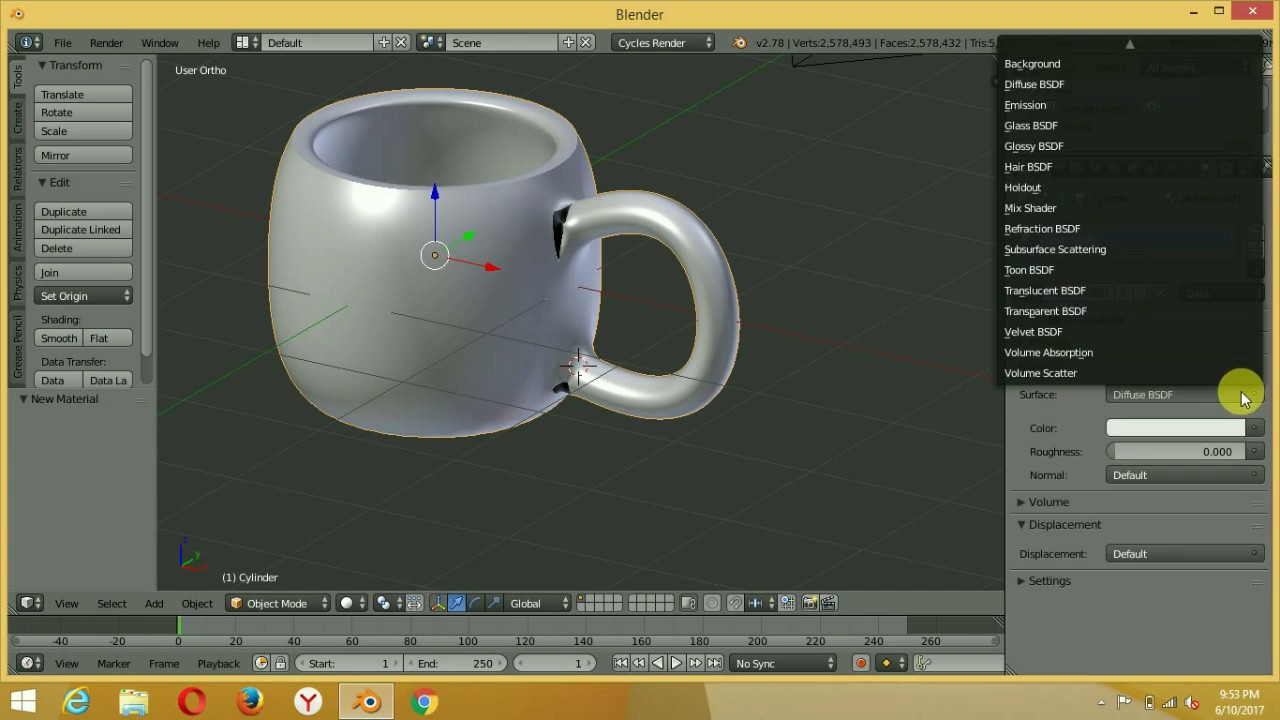1280x720 pixels.
Task: Click the snap element type icon
Action: 760,603
